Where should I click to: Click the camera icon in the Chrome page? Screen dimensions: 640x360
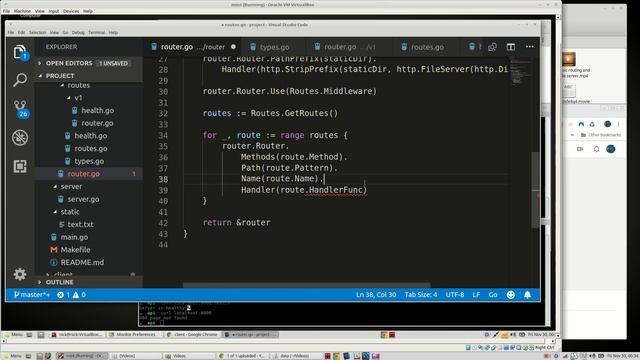580,149
